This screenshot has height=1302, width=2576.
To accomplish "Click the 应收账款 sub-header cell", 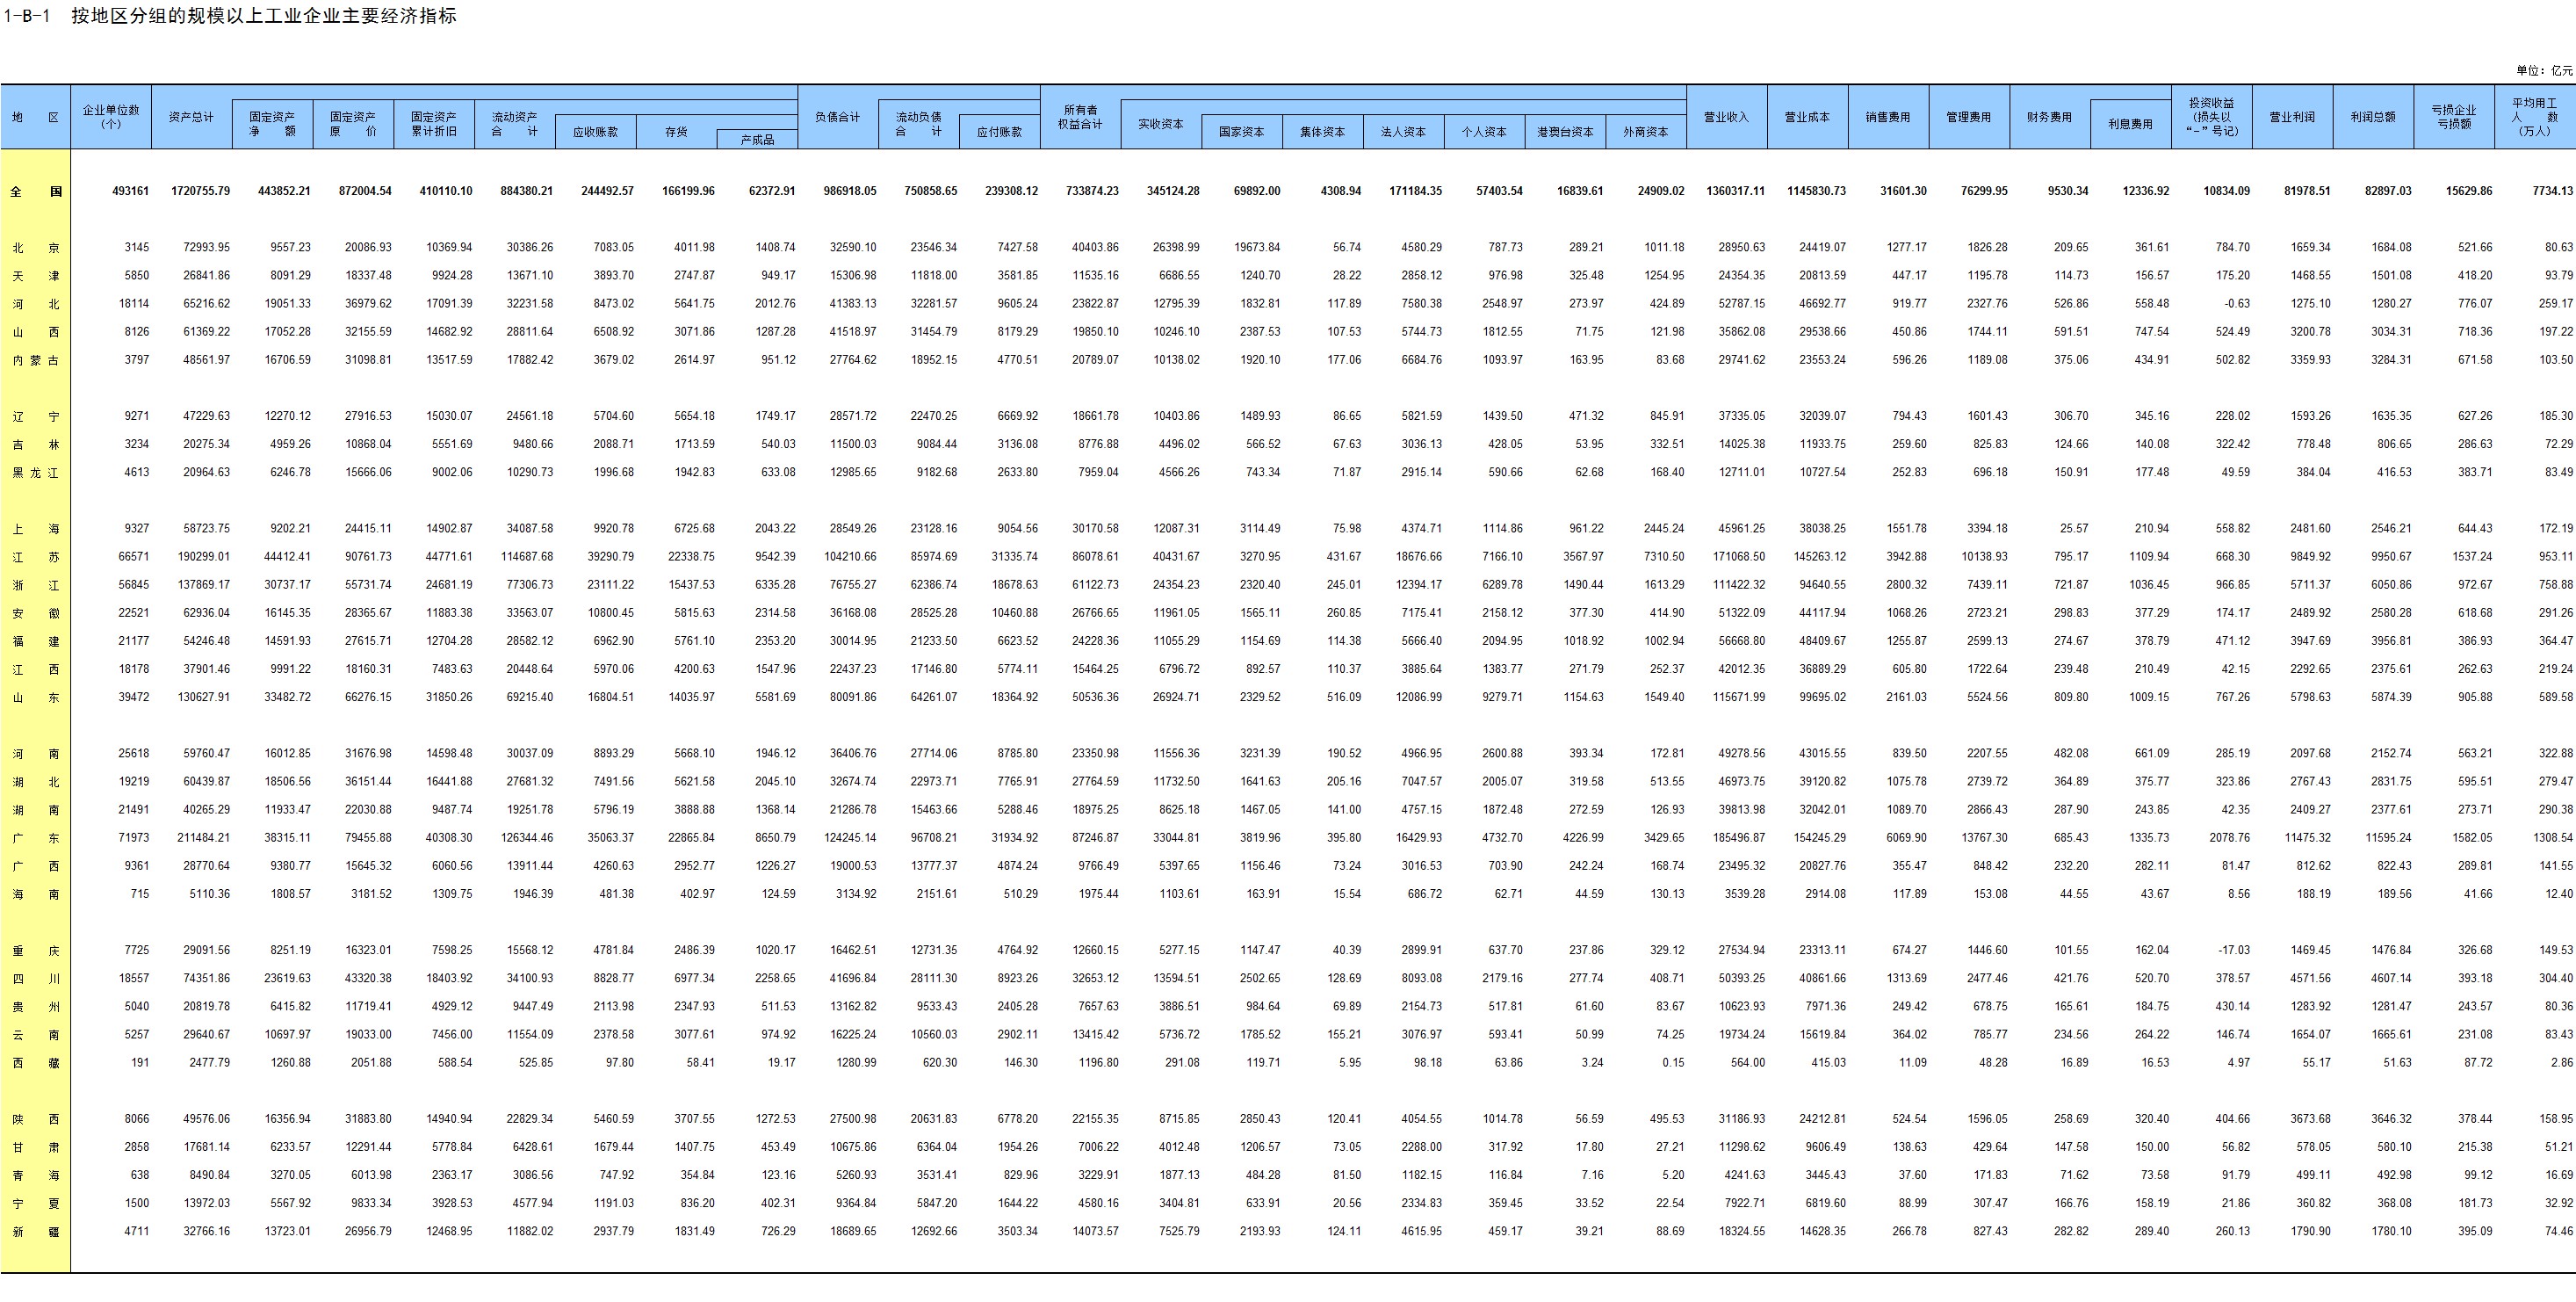I will (x=595, y=132).
